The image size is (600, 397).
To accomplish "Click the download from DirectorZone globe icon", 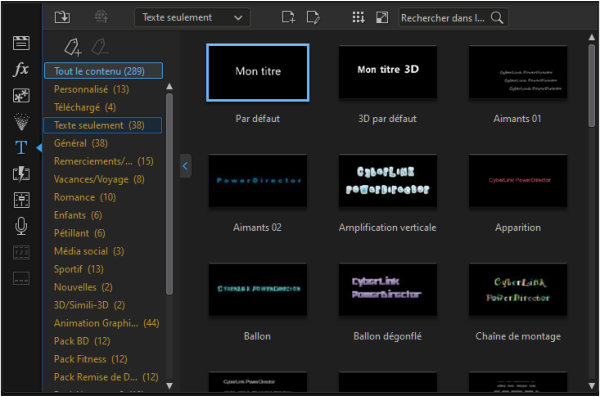I will coord(101,17).
